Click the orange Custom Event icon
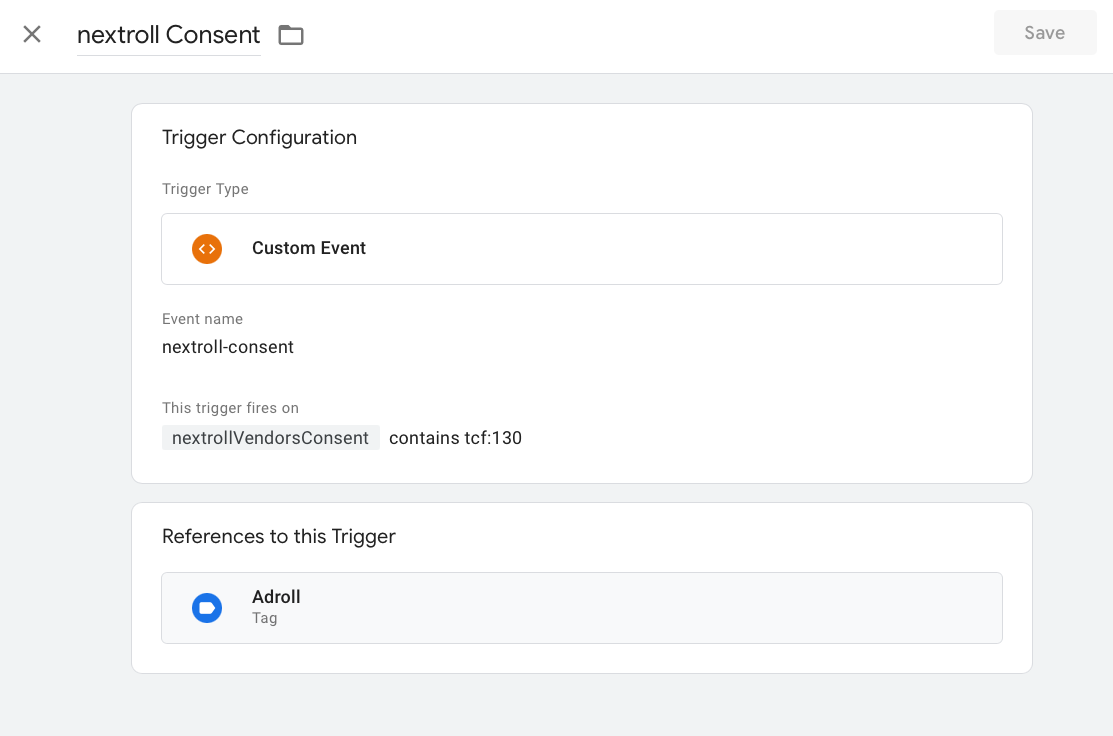1113x736 pixels. [207, 249]
